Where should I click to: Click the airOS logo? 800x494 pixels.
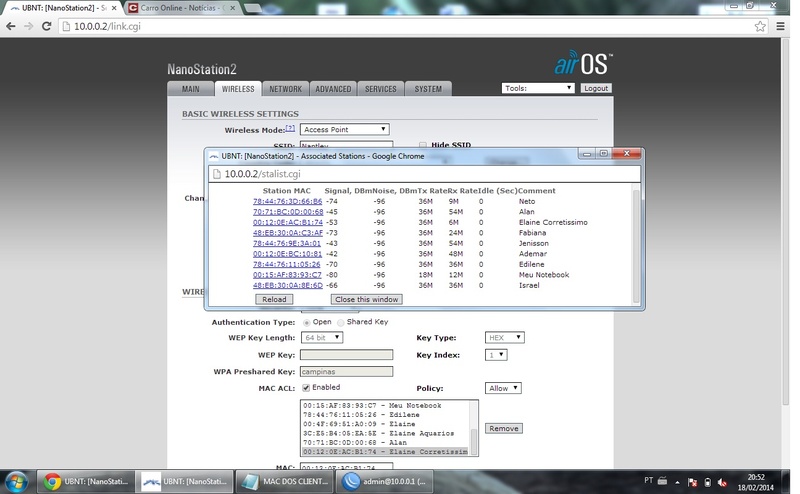pyautogui.click(x=583, y=63)
